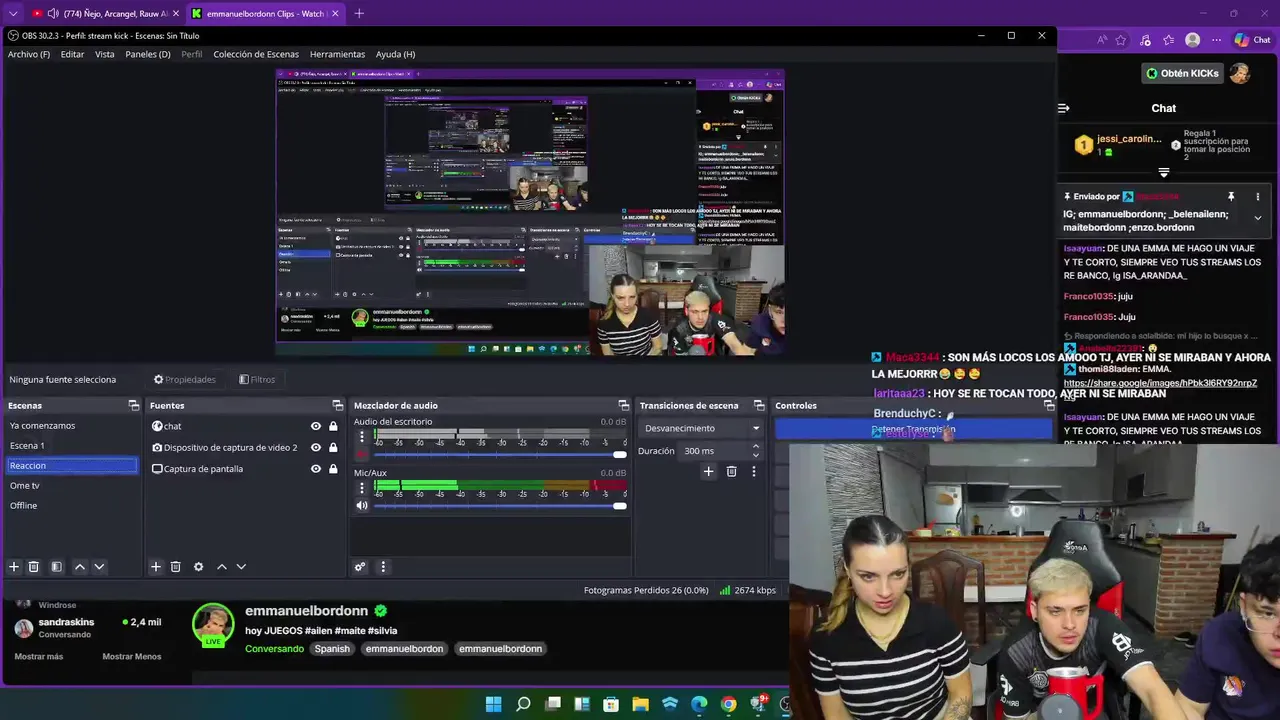Image resolution: width=1280 pixels, height=720 pixels.
Task: Select the Ome tv scene
Action: click(x=72, y=485)
